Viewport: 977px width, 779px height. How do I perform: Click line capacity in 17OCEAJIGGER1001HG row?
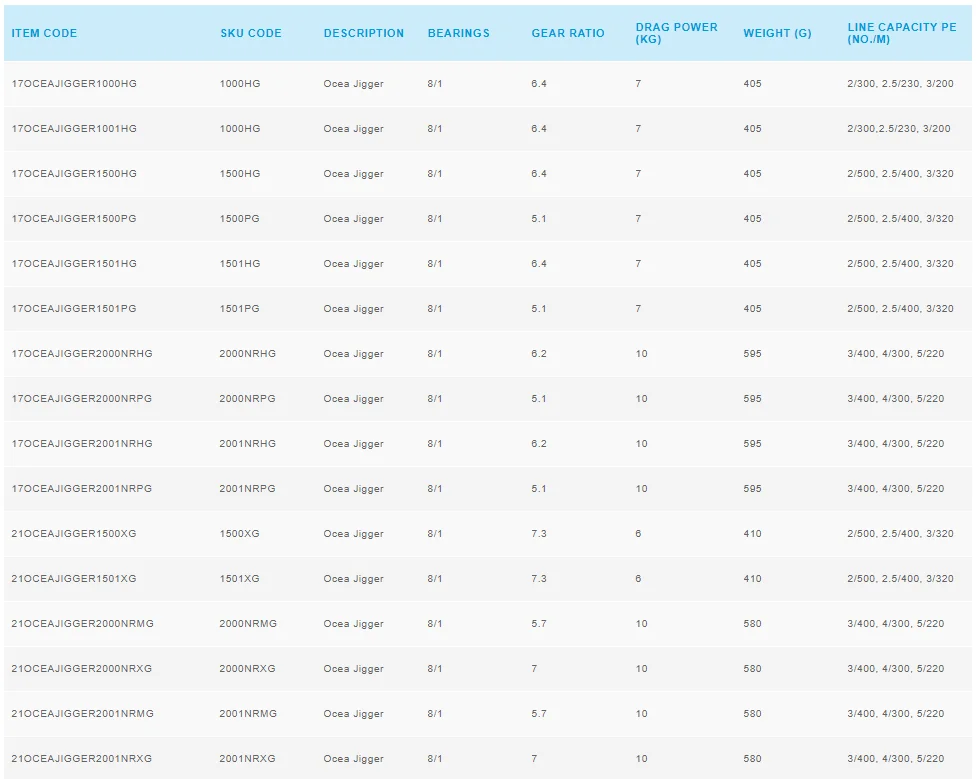coord(898,128)
